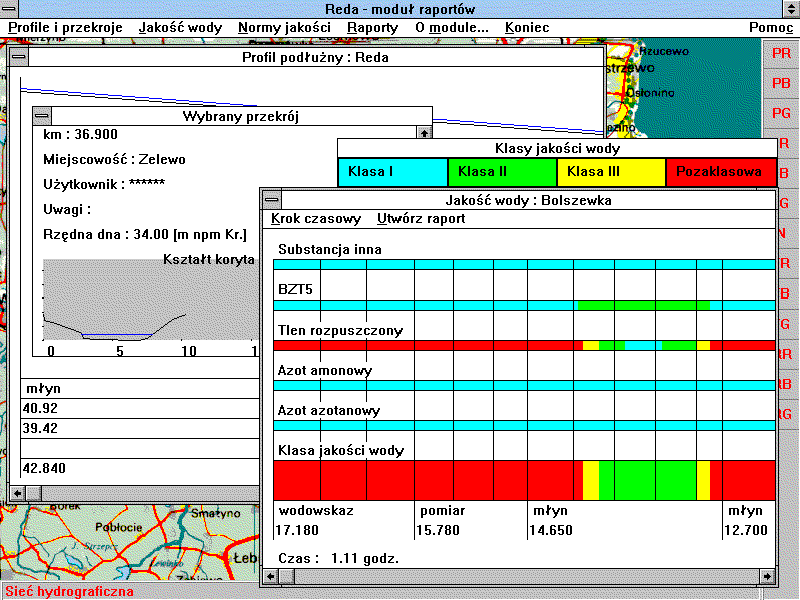This screenshot has height=600, width=800.
Task: Open system menu of Profil podłużny window
Action: (19, 57)
